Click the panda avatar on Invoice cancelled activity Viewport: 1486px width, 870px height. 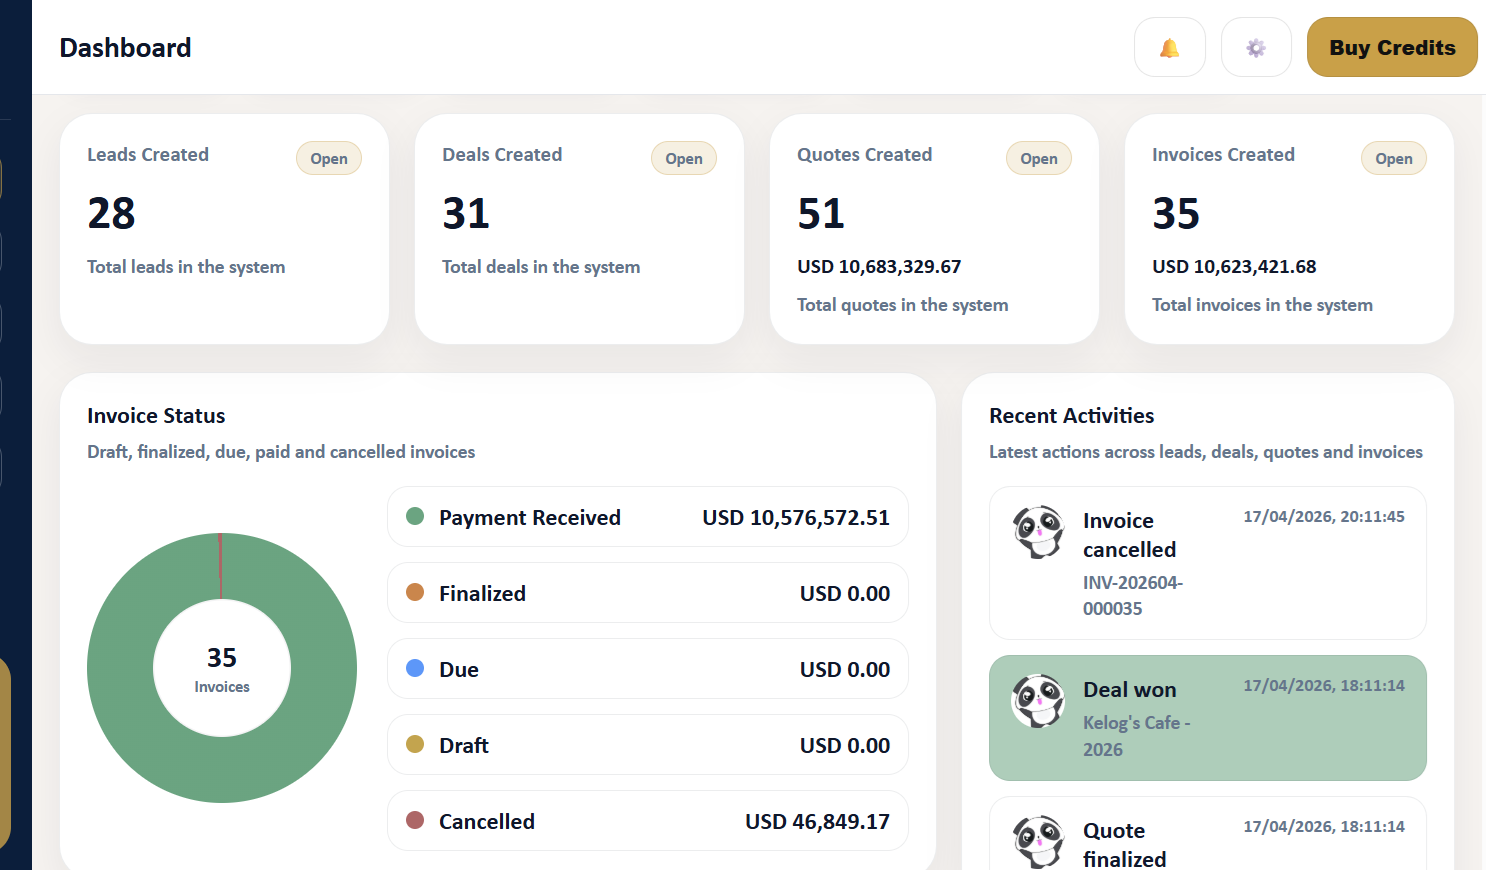pyautogui.click(x=1037, y=531)
